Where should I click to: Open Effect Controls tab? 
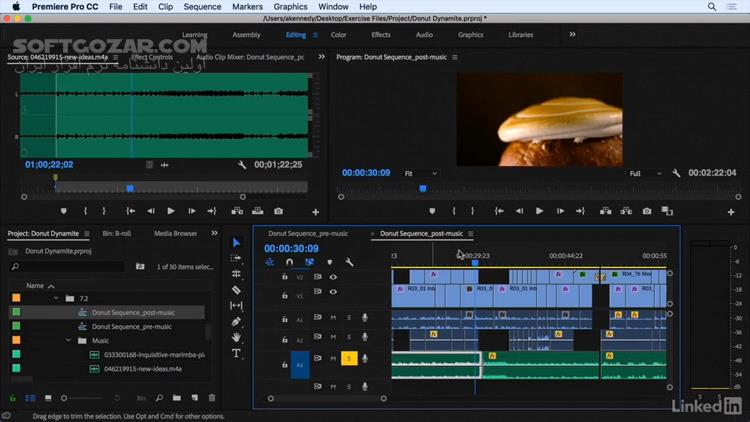click(152, 57)
